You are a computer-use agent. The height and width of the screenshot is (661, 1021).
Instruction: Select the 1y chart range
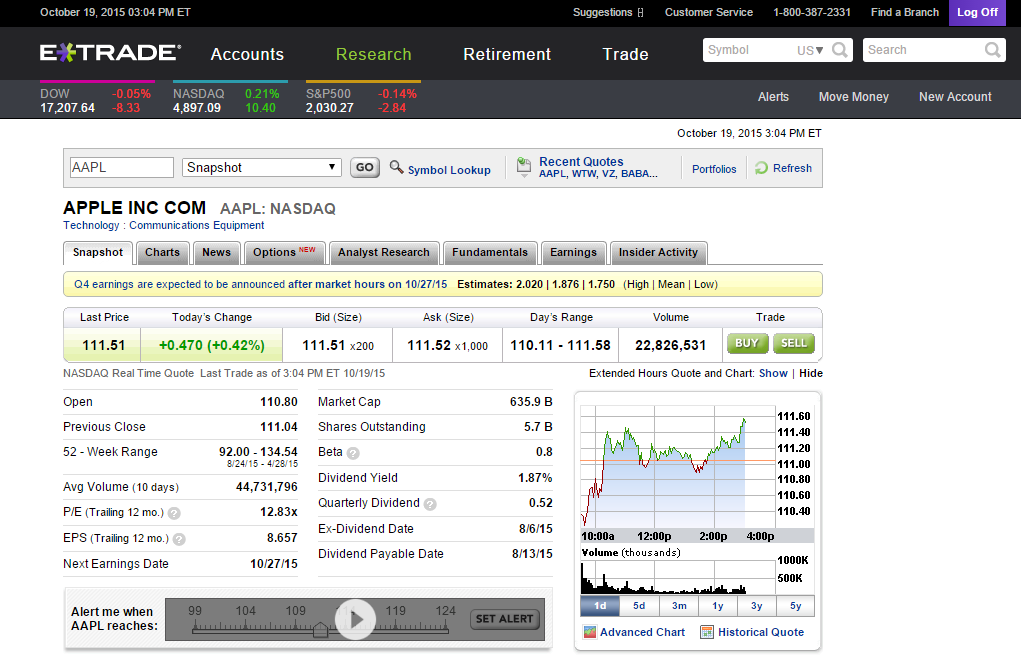(718, 606)
